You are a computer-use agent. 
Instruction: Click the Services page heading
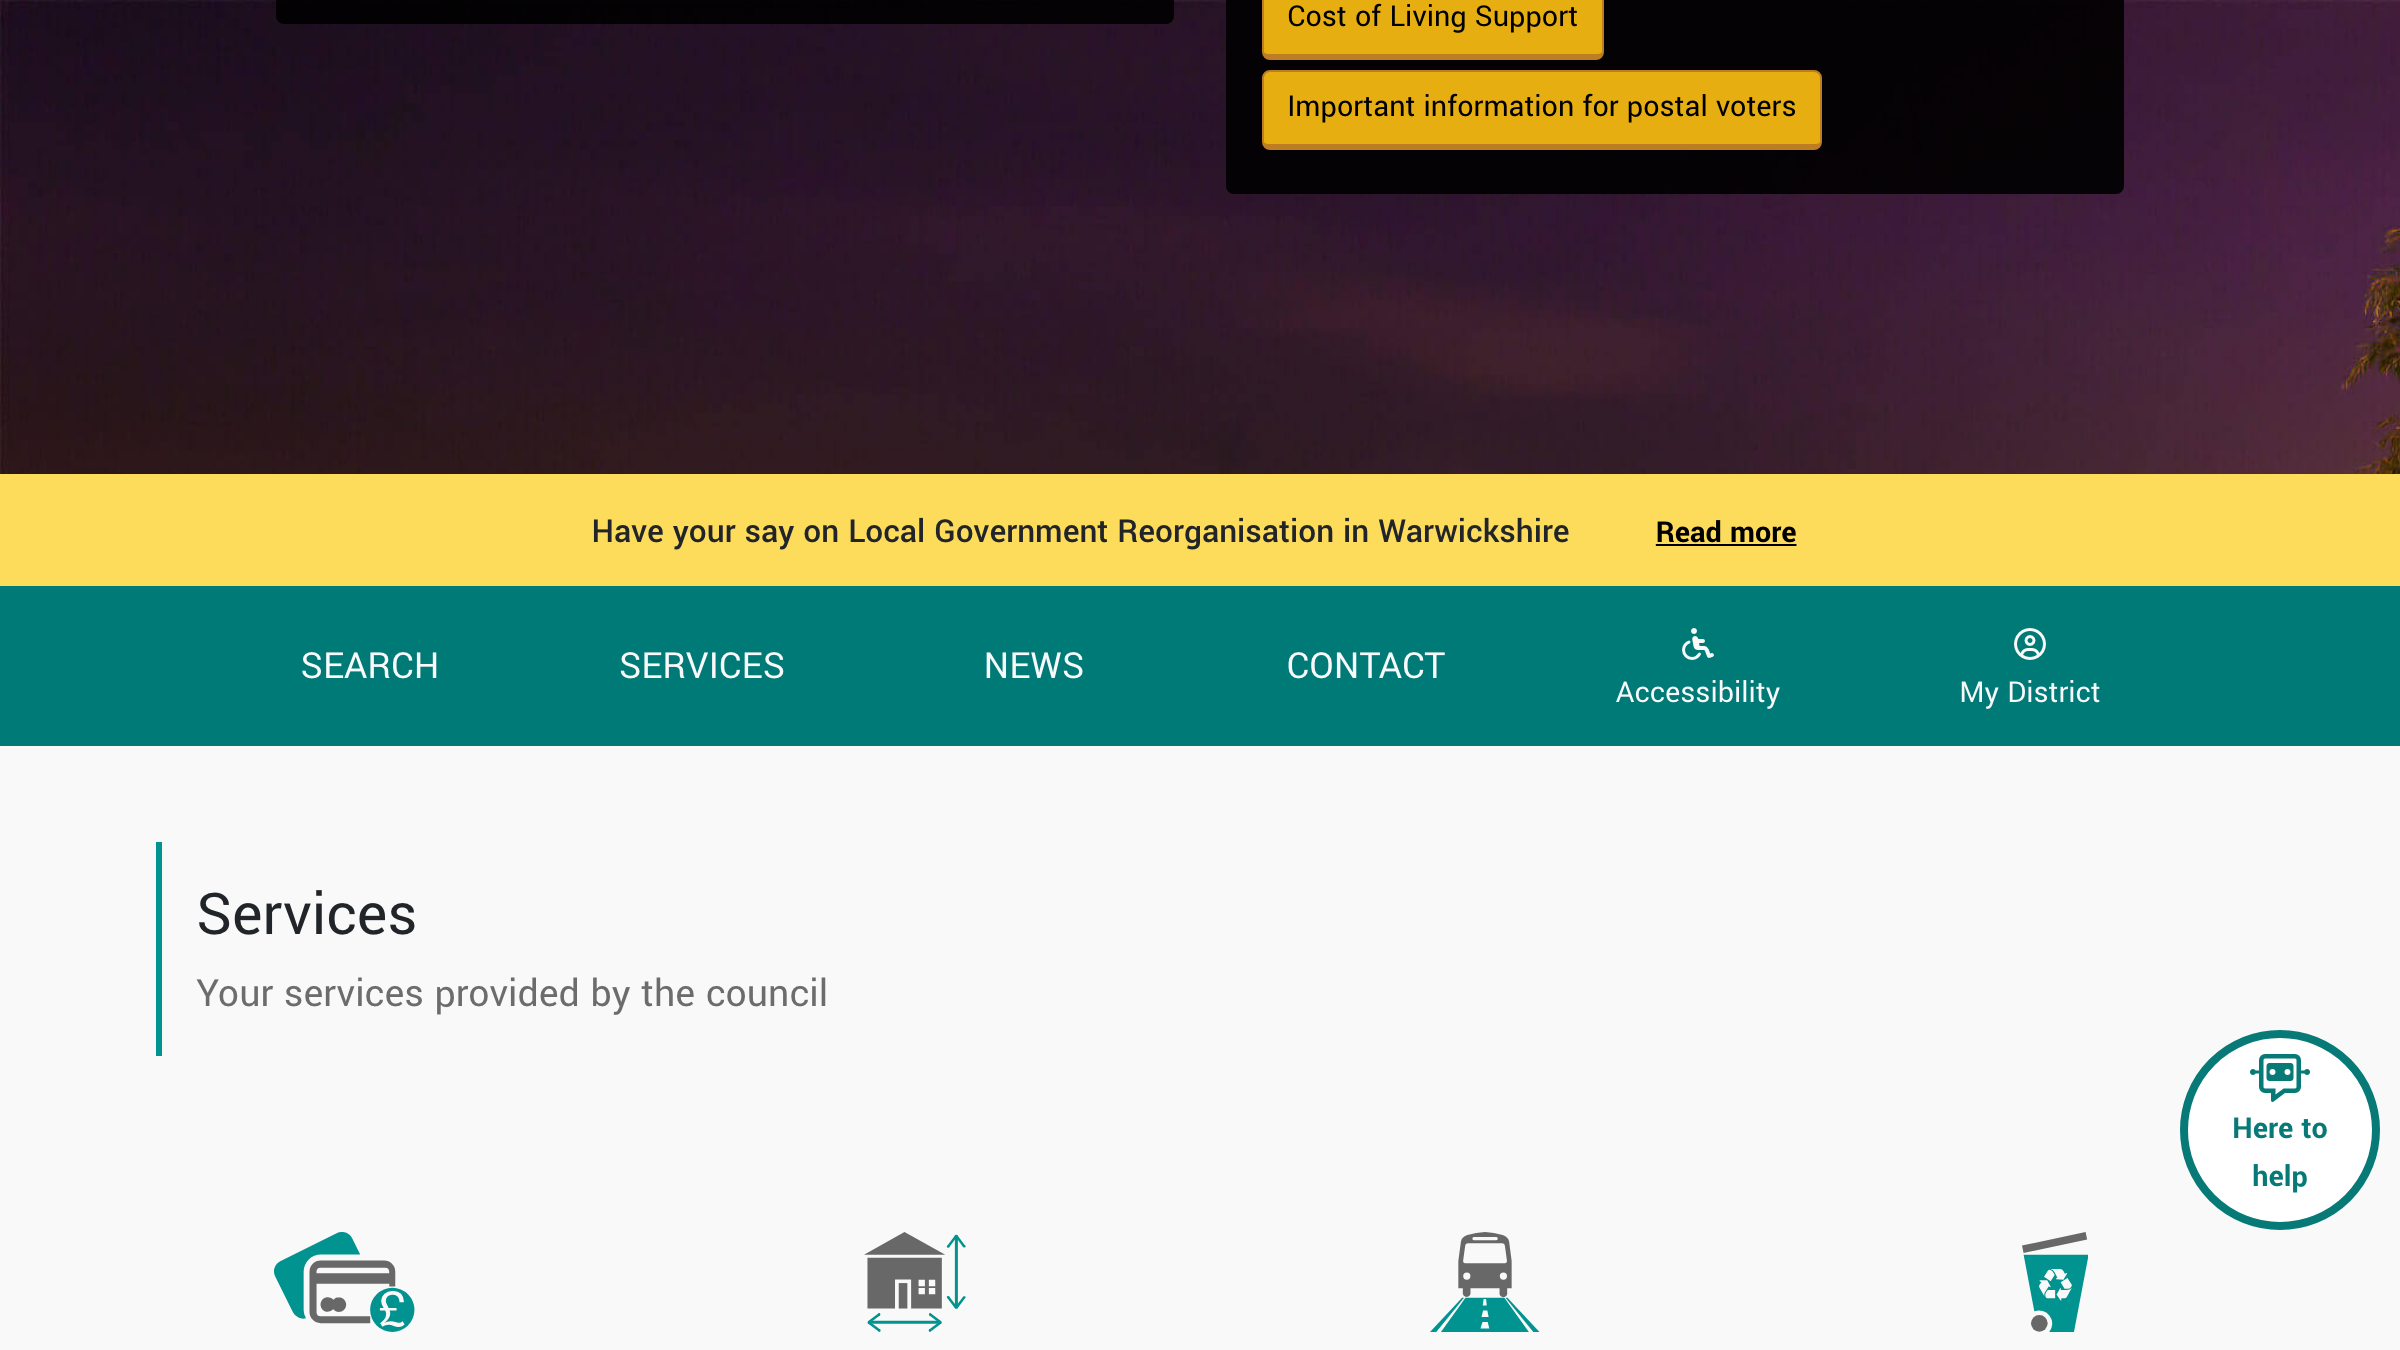(306, 913)
